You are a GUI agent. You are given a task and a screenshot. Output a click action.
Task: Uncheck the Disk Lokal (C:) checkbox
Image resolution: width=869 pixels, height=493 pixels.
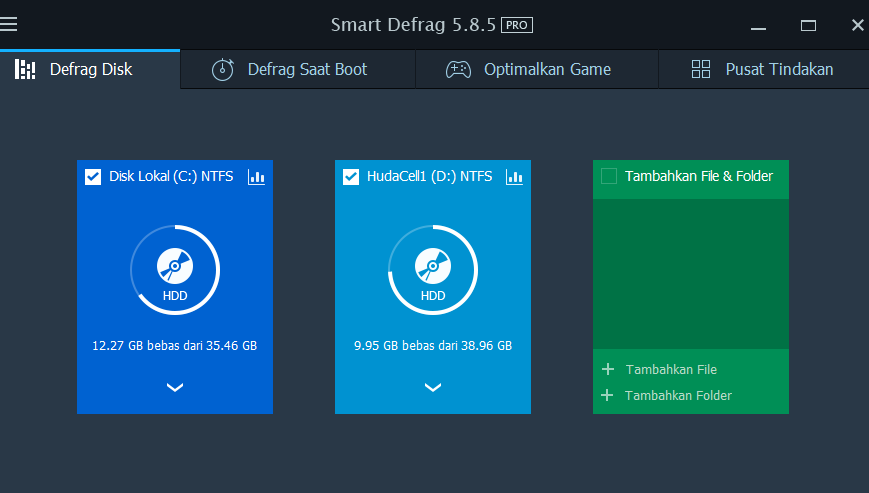click(x=93, y=177)
